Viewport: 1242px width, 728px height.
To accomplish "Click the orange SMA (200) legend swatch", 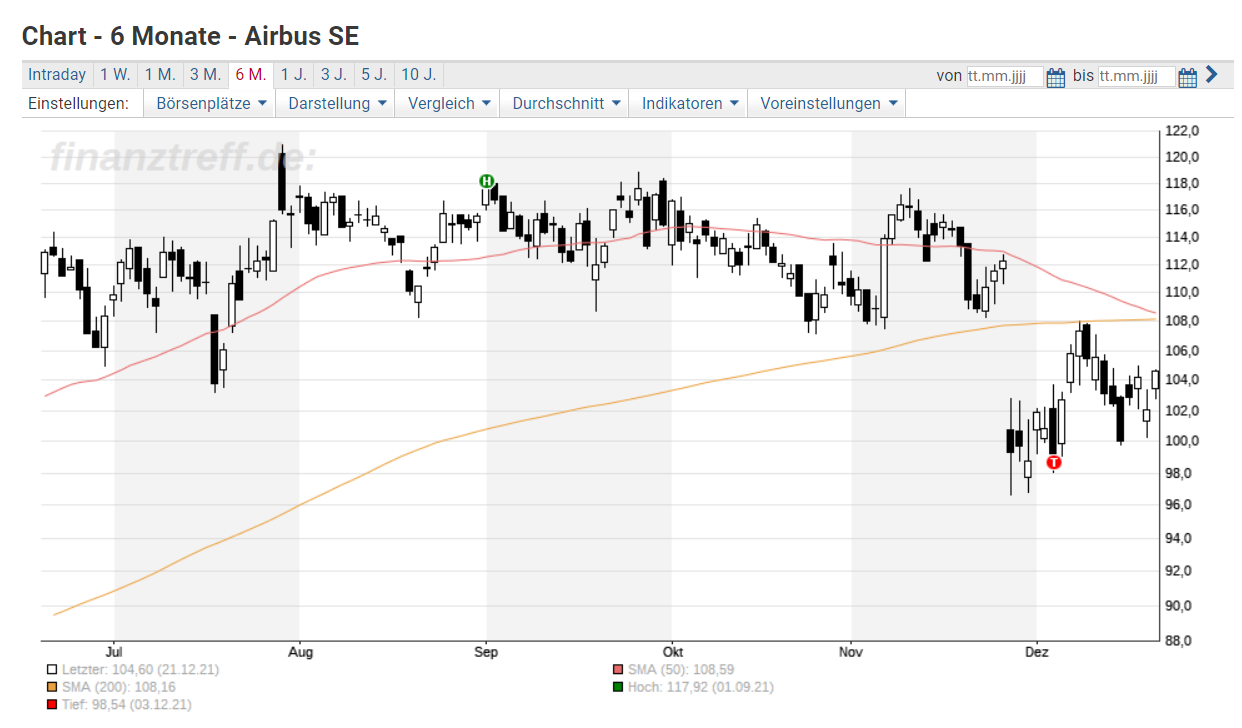I will coord(52,687).
